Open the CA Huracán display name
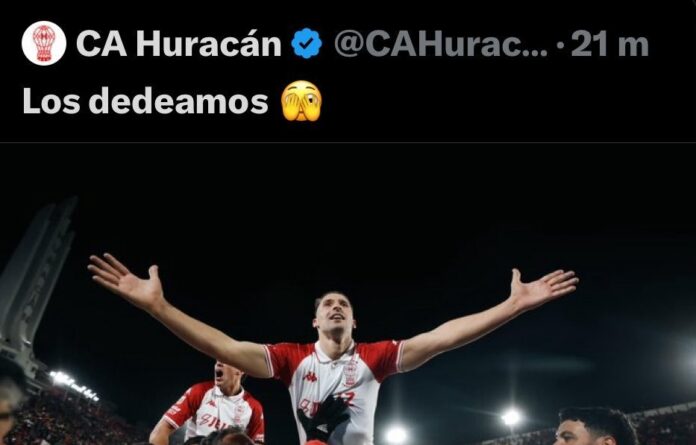Image resolution: width=696 pixels, height=445 pixels. (x=179, y=43)
